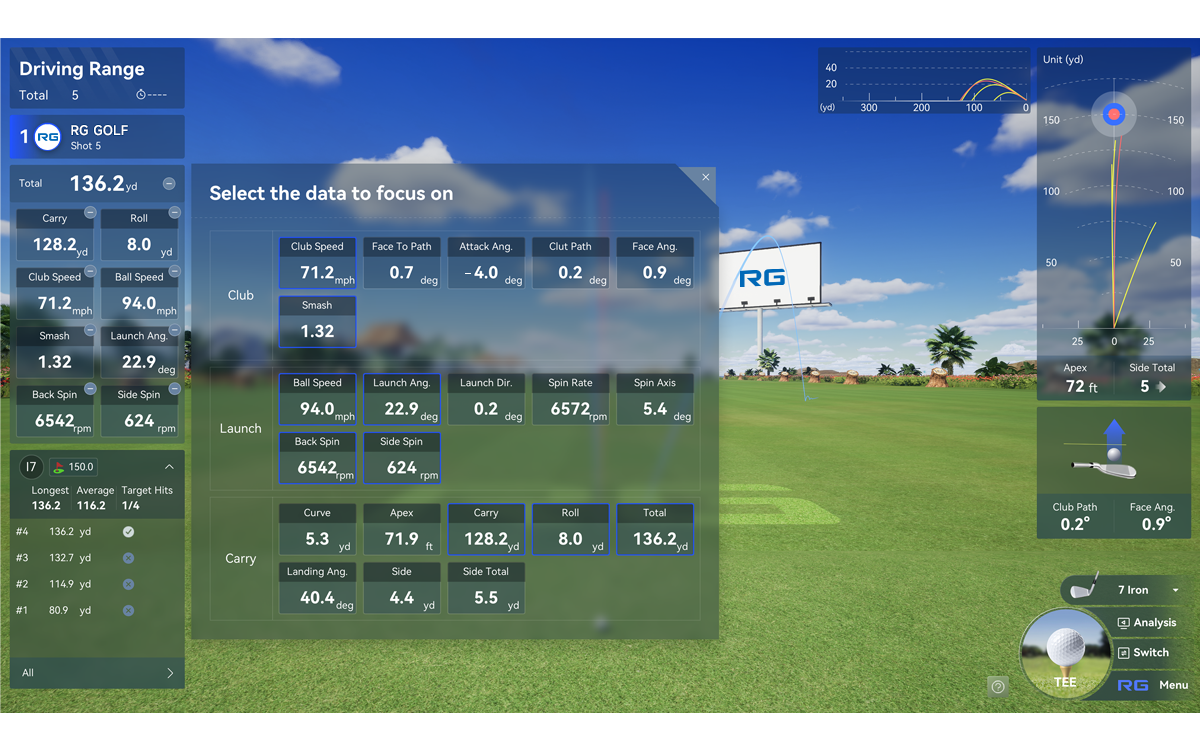Remove the Roll tile using its minus icon
Screen dimensions: 1200x750
point(174,213)
